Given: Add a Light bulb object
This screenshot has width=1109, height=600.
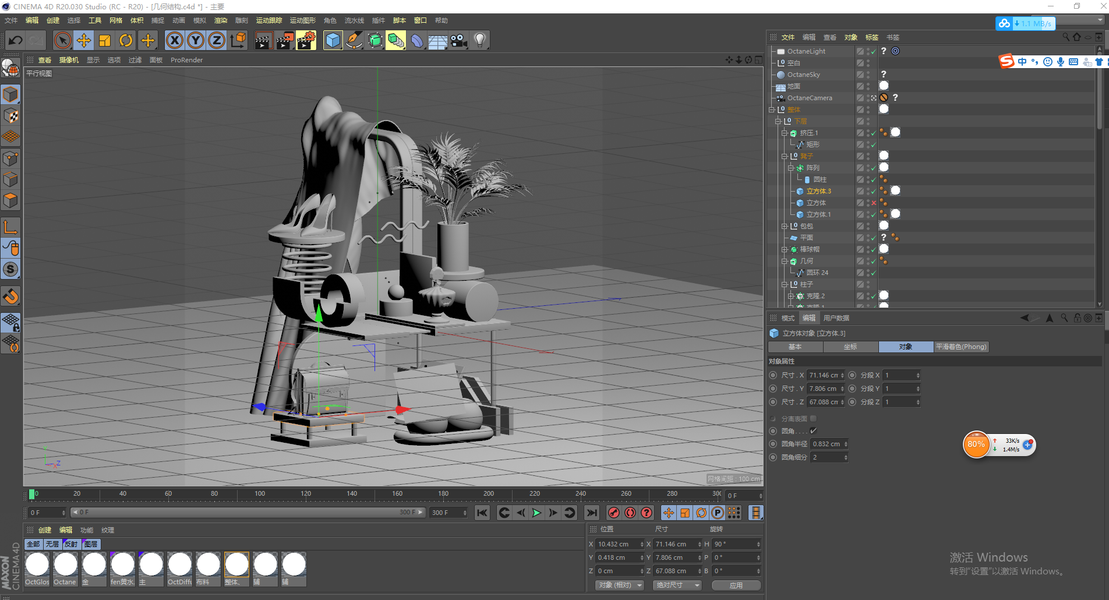Looking at the screenshot, I should pos(480,40).
